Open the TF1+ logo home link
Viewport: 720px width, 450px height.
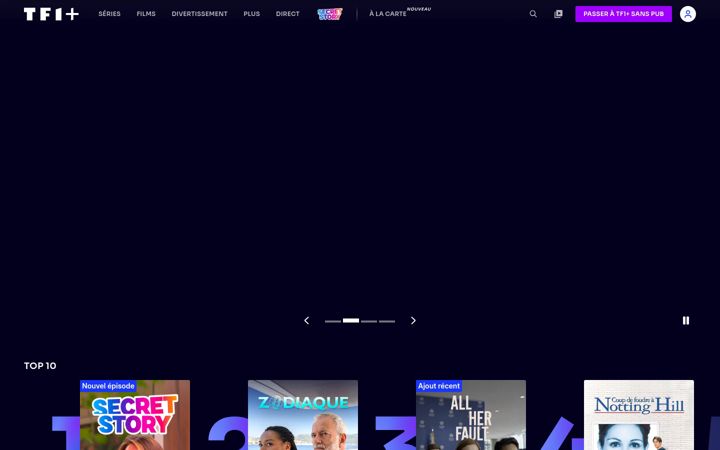[51, 14]
